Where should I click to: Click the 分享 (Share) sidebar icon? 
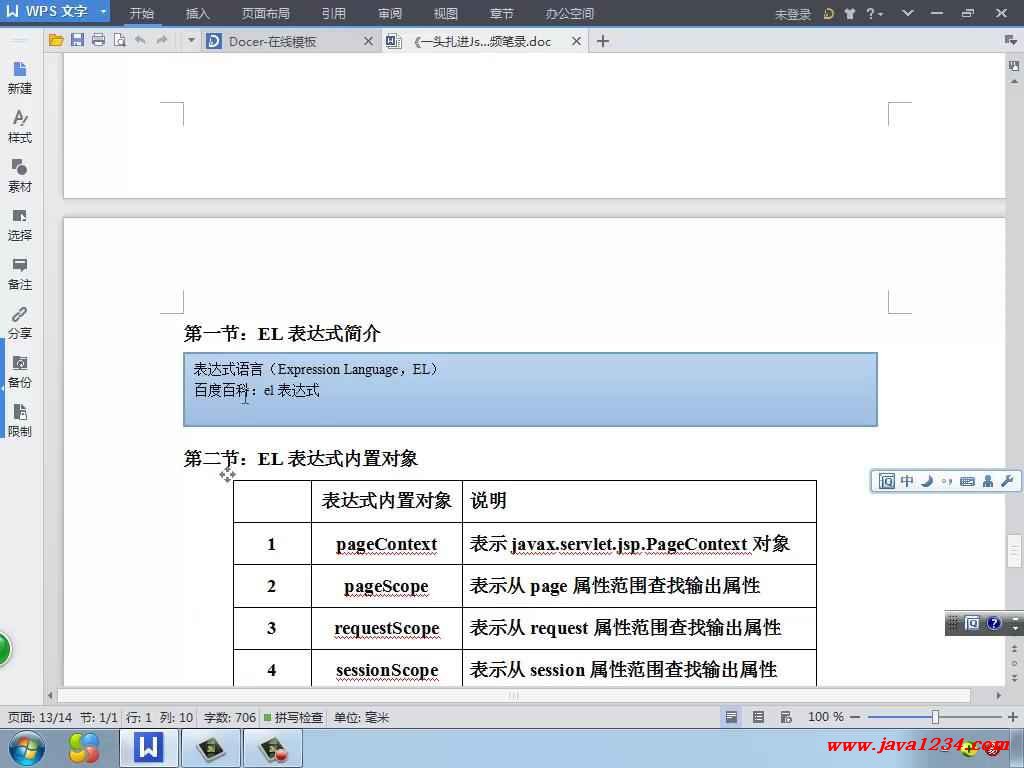[19, 323]
